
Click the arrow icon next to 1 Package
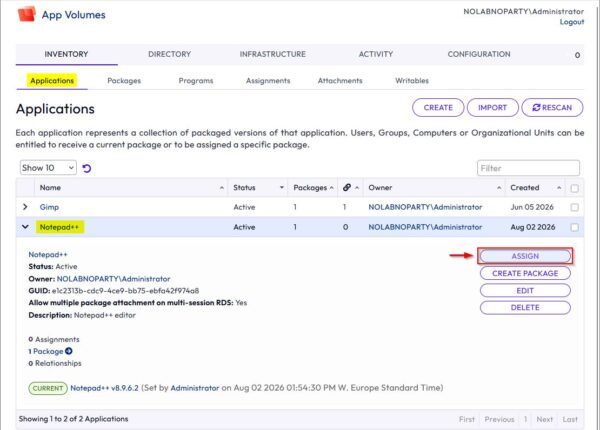coord(69,351)
